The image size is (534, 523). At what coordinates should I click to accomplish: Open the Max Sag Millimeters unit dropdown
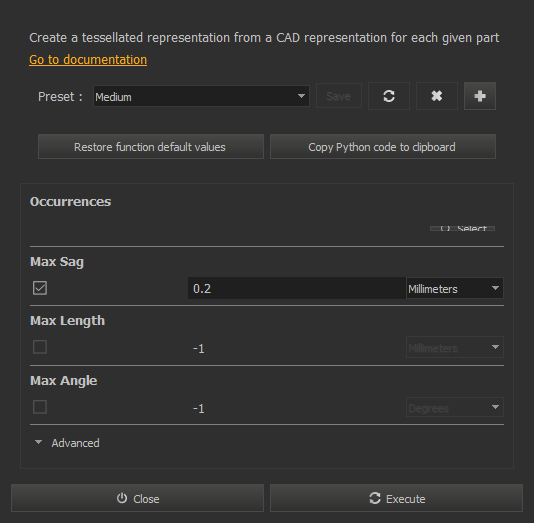click(x=455, y=288)
